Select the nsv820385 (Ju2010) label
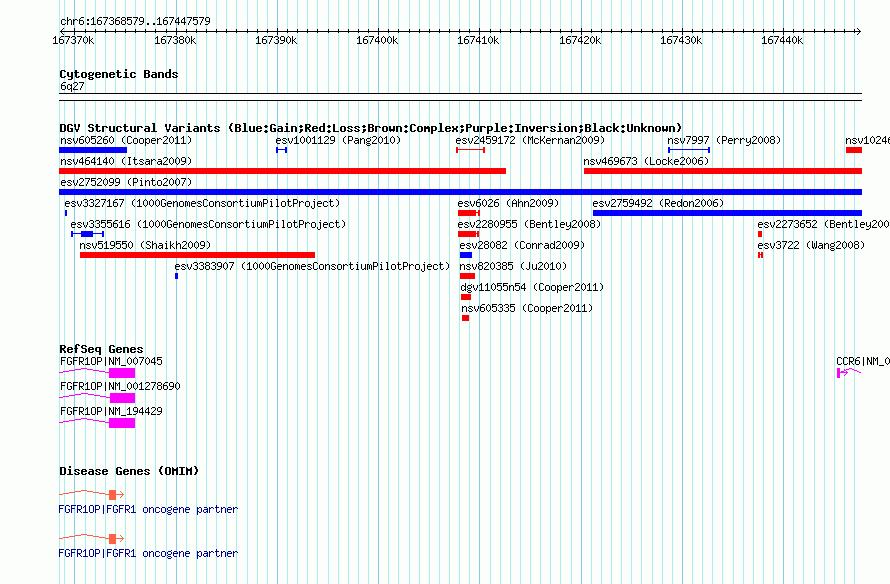 click(x=513, y=266)
